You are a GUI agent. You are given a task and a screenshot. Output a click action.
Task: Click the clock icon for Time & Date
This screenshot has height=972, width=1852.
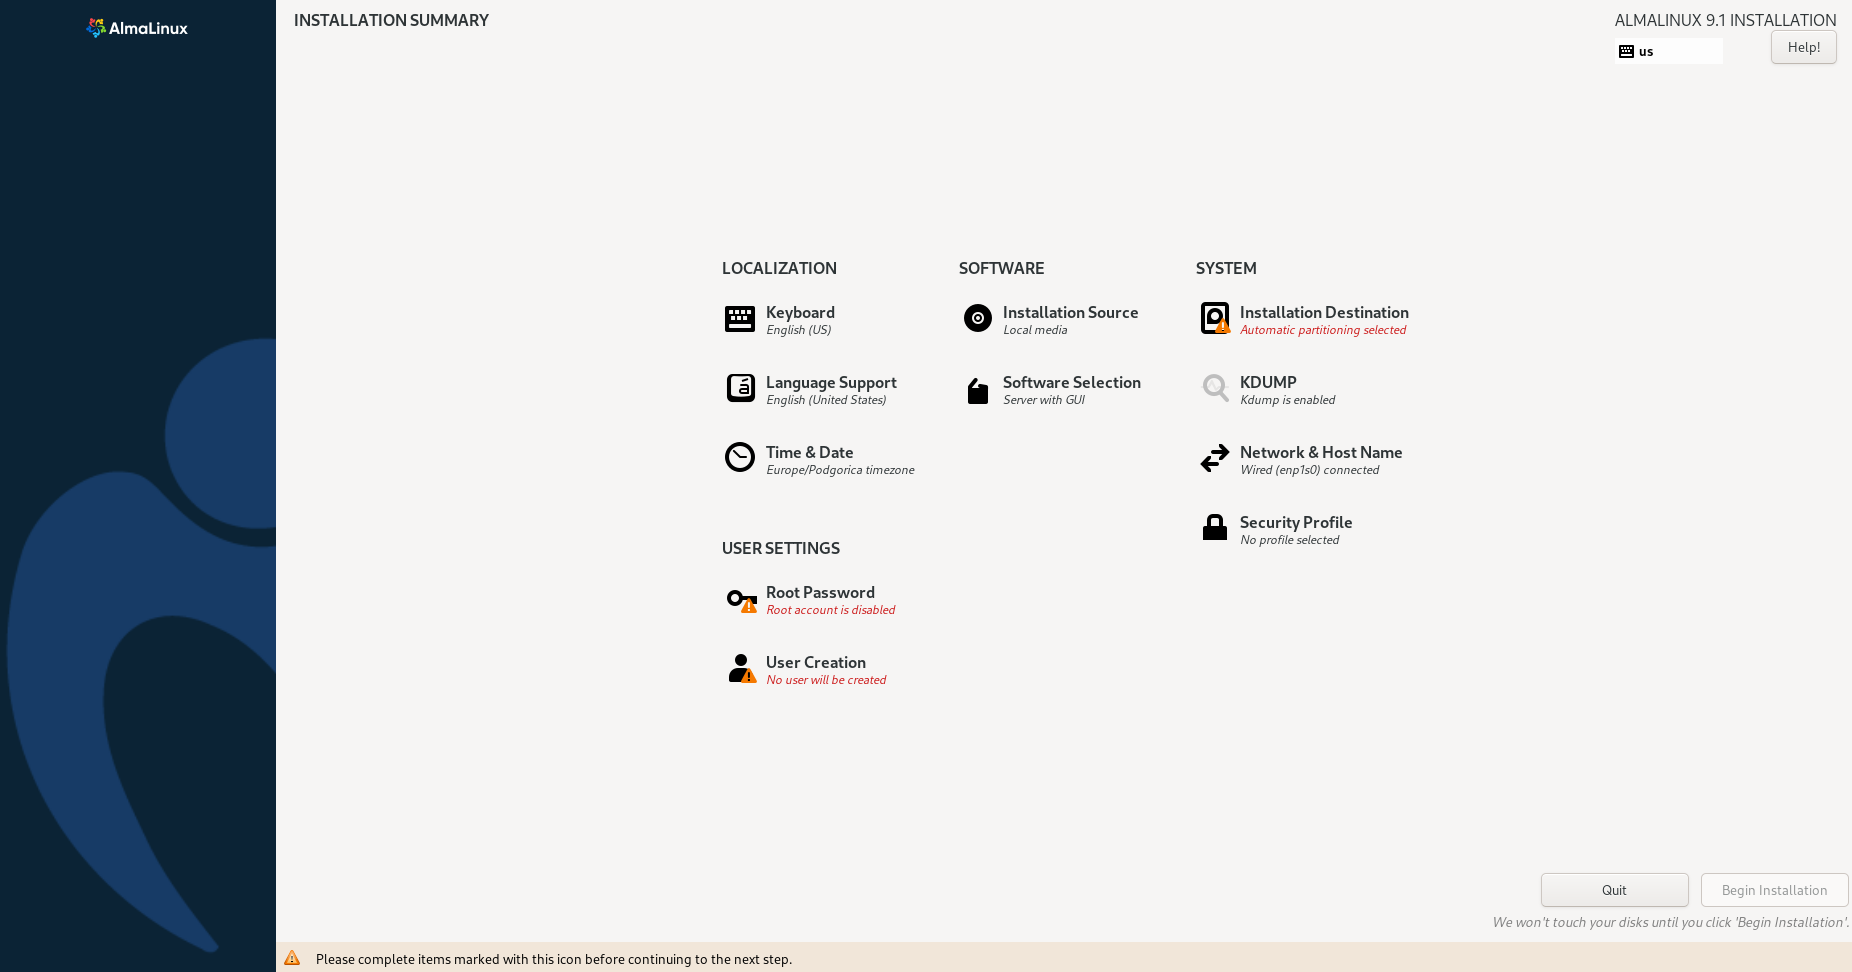click(x=740, y=457)
